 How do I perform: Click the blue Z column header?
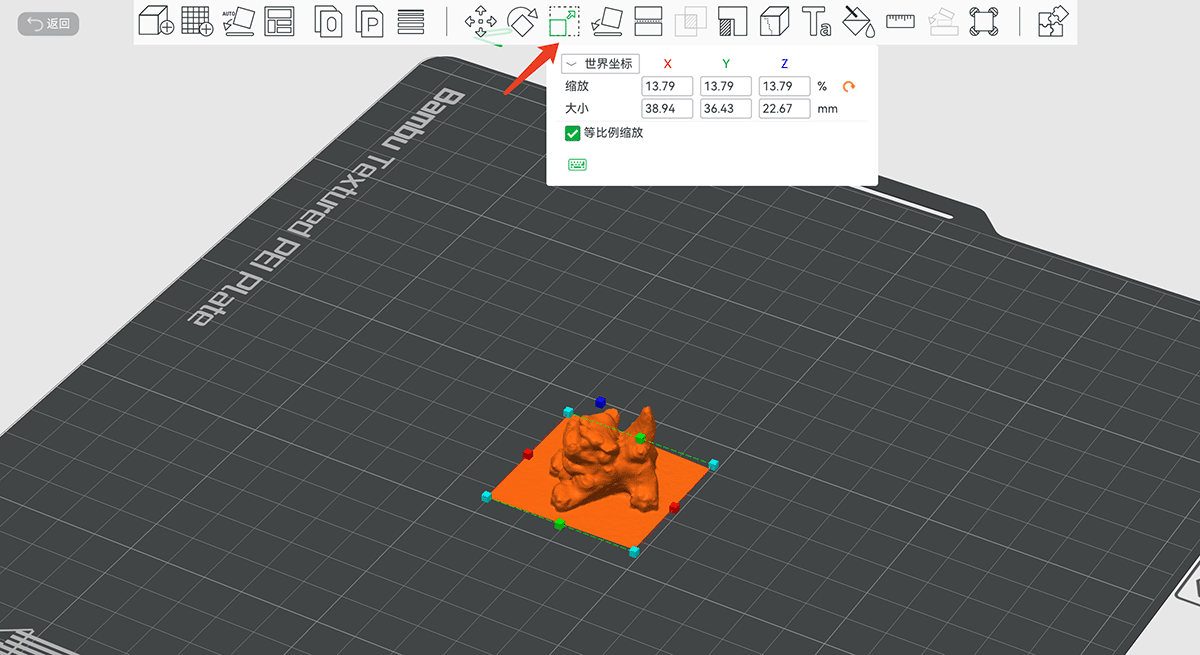(785, 64)
